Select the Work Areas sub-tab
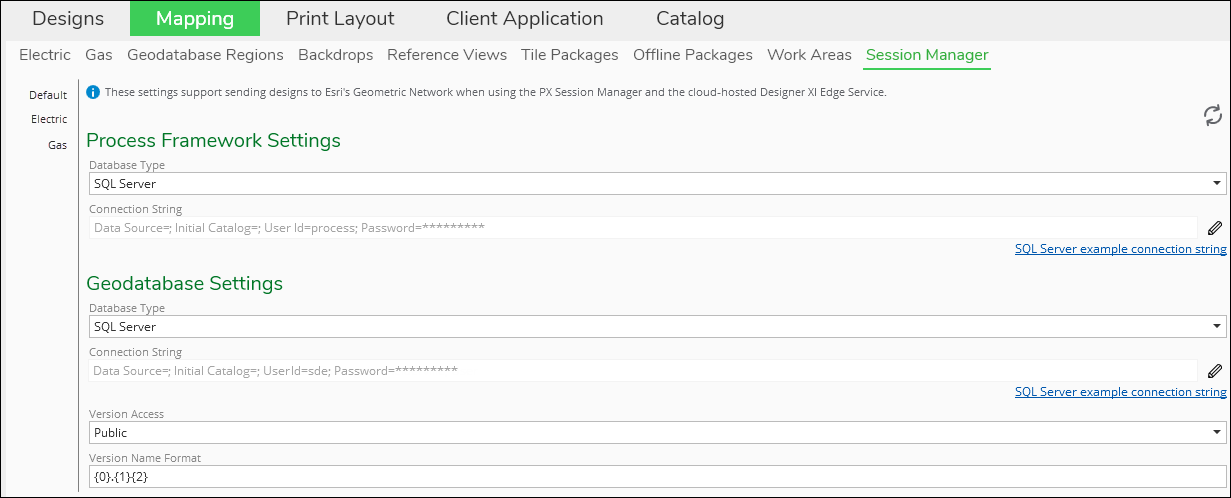This screenshot has width=1231, height=498. coord(809,55)
